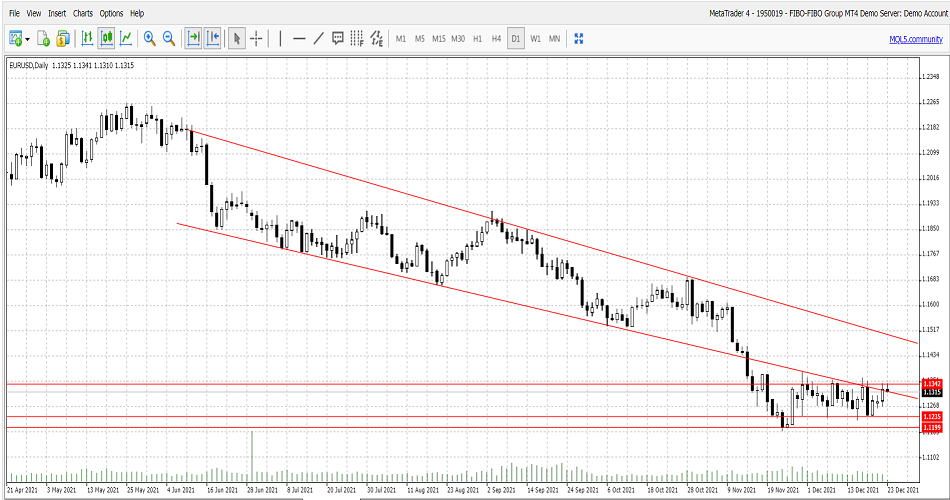
Task: Select the Trendline drawing tool
Action: coord(318,38)
